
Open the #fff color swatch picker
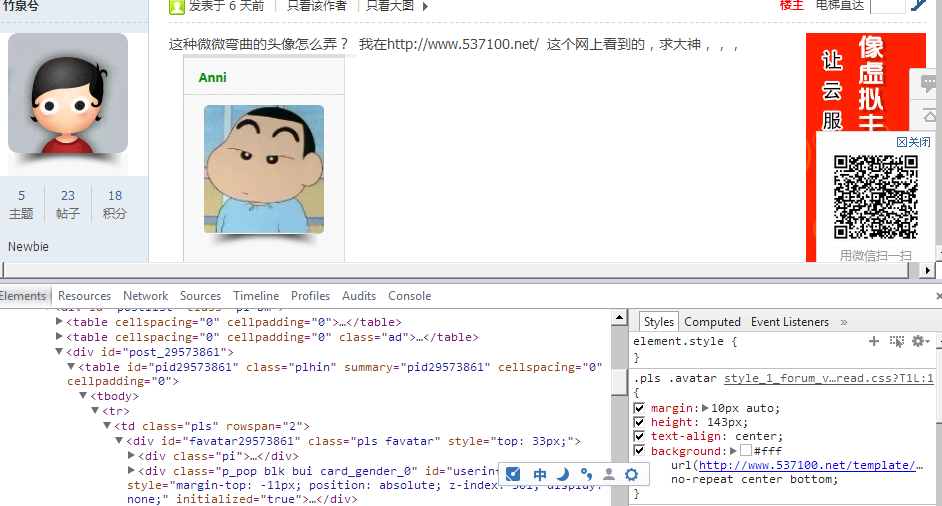tap(746, 451)
